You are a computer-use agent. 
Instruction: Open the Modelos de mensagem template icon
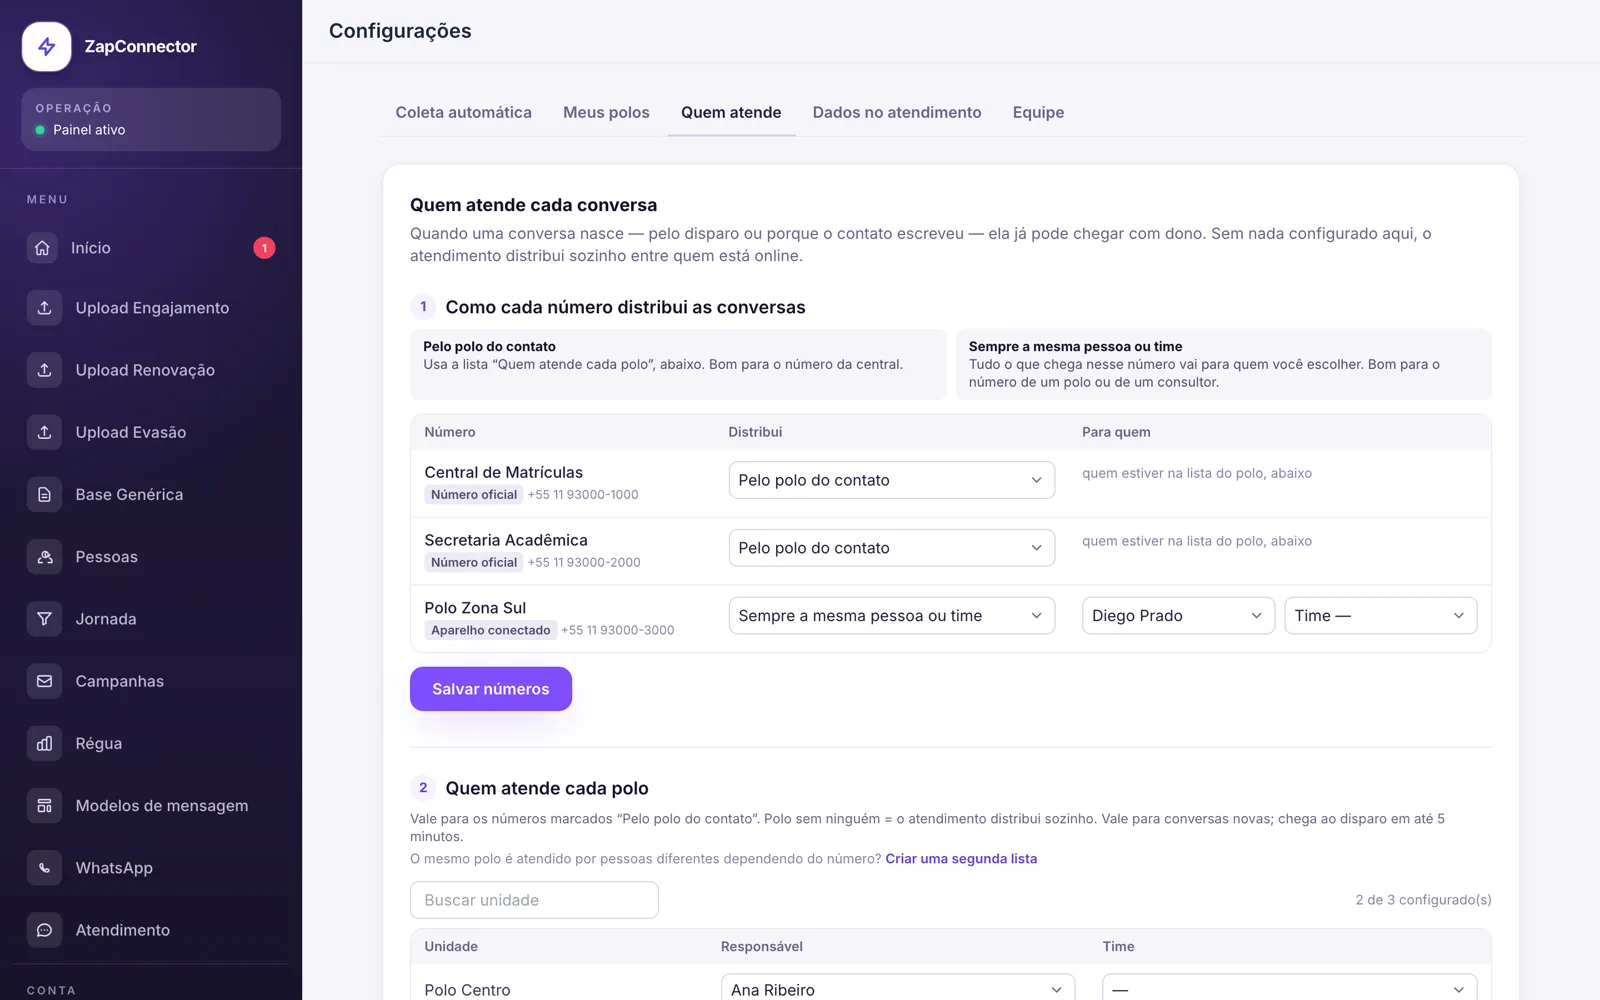44,806
